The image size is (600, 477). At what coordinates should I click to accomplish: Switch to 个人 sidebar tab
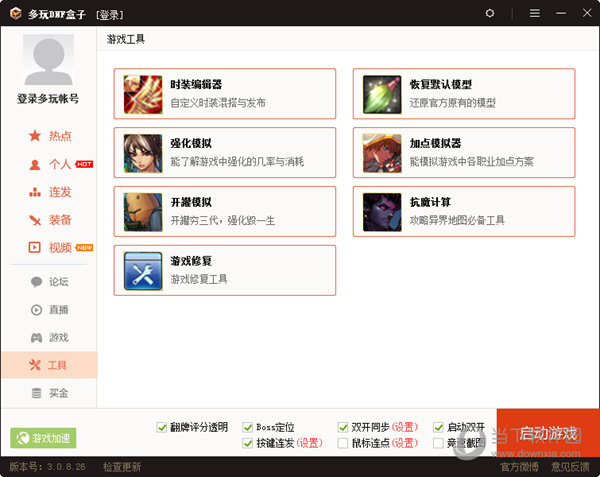pyautogui.click(x=50, y=164)
